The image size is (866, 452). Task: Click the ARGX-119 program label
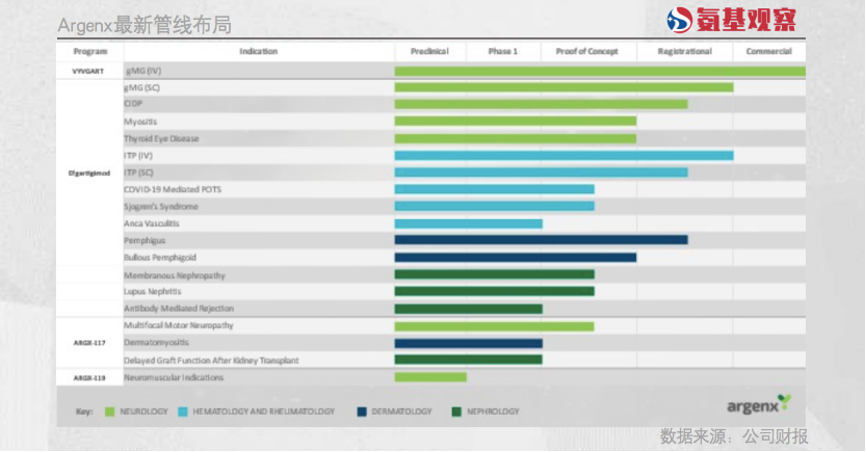(x=89, y=378)
